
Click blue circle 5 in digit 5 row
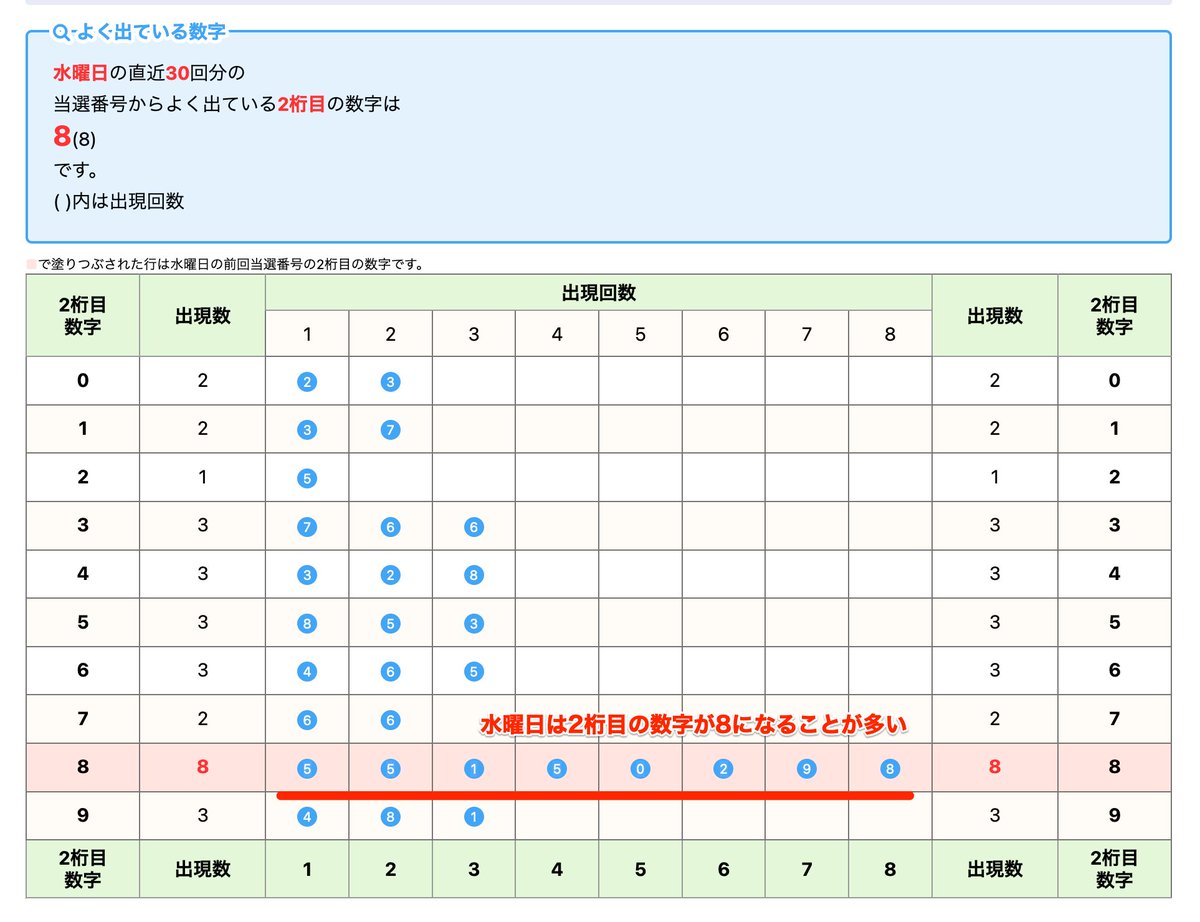390,623
